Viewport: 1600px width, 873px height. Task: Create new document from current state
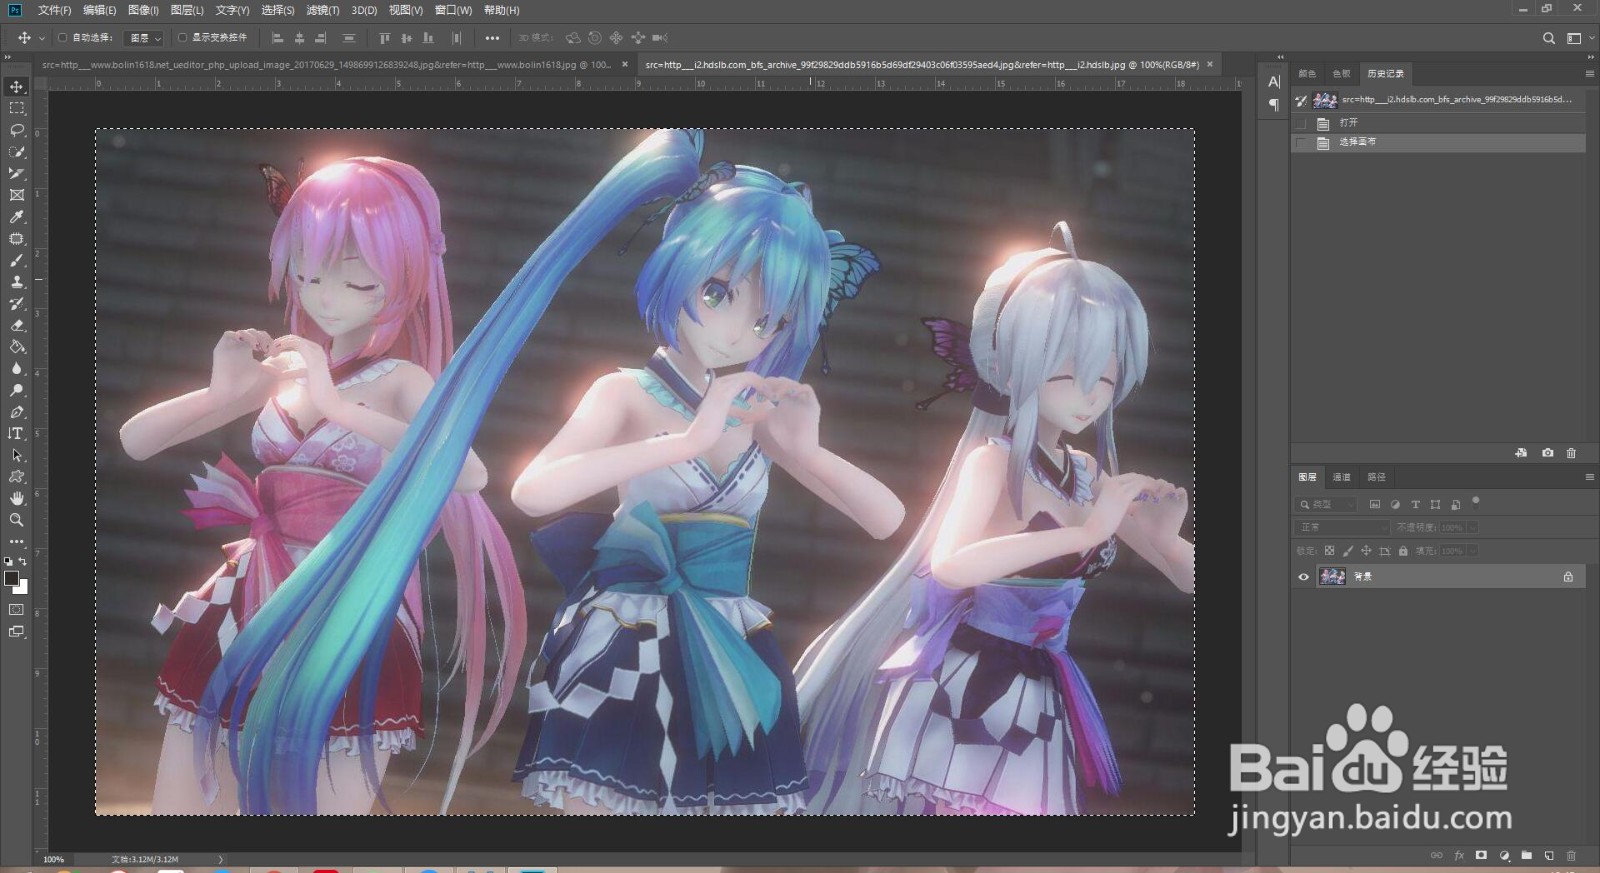click(1522, 453)
